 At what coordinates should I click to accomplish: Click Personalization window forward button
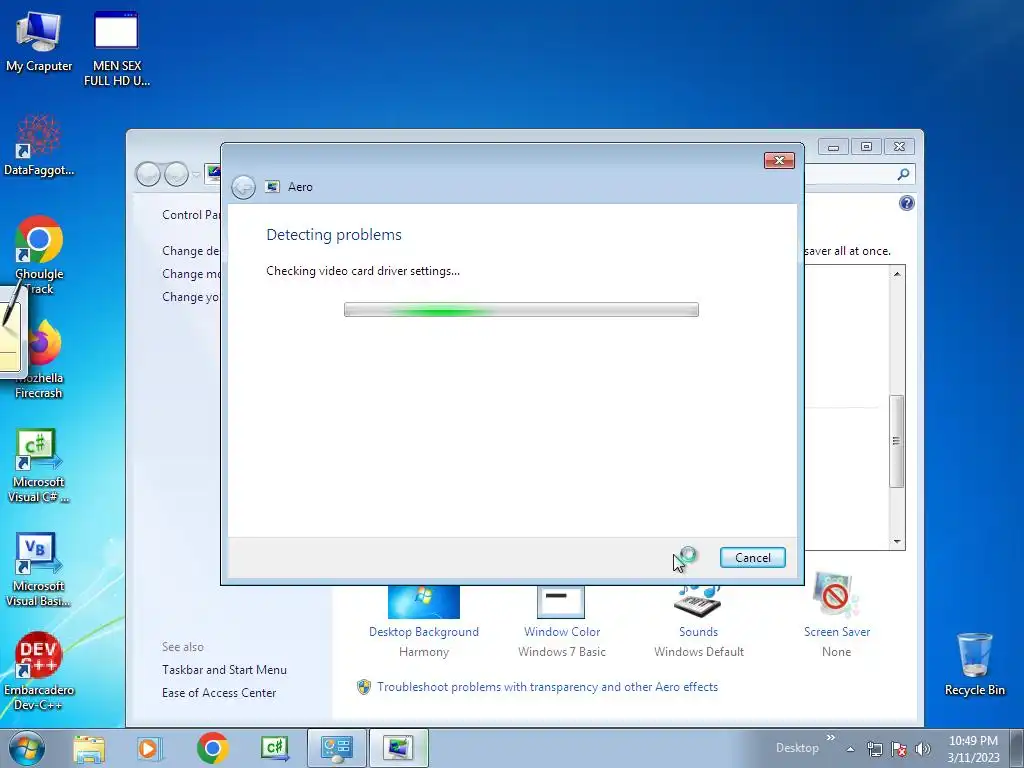pyautogui.click(x=176, y=174)
